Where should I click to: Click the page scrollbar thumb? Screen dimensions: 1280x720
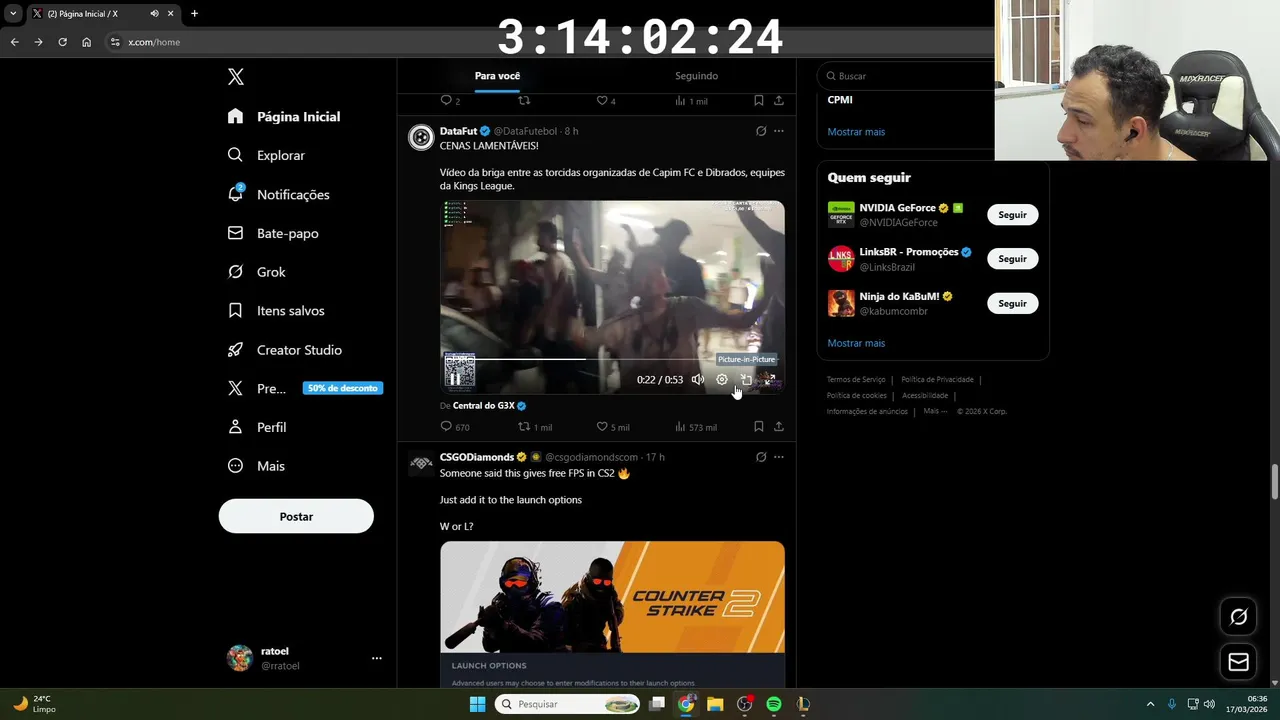coord(1275,481)
